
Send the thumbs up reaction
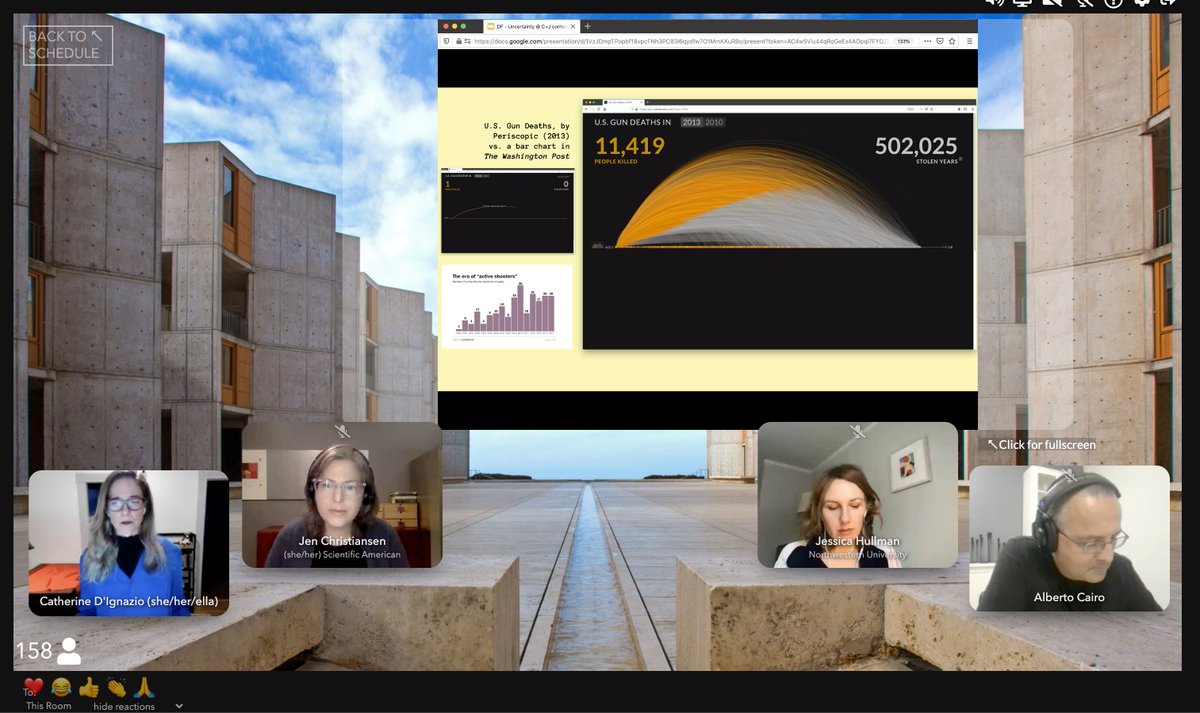(89, 687)
